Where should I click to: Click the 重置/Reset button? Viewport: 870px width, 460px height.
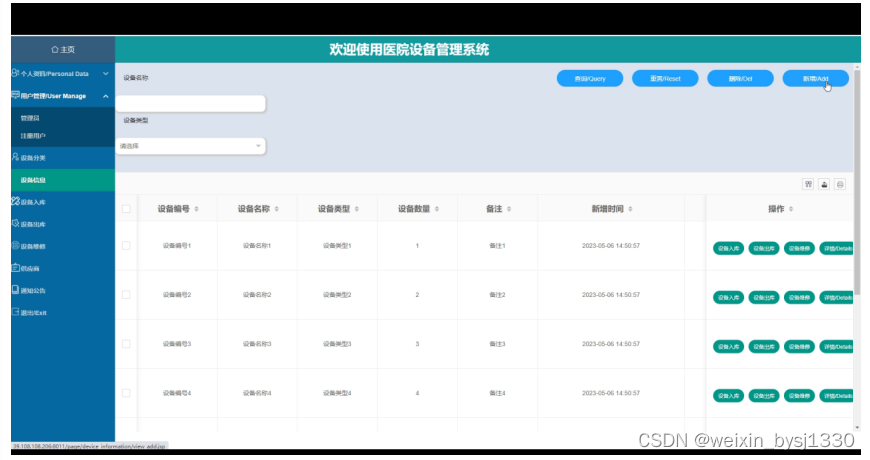(x=665, y=79)
